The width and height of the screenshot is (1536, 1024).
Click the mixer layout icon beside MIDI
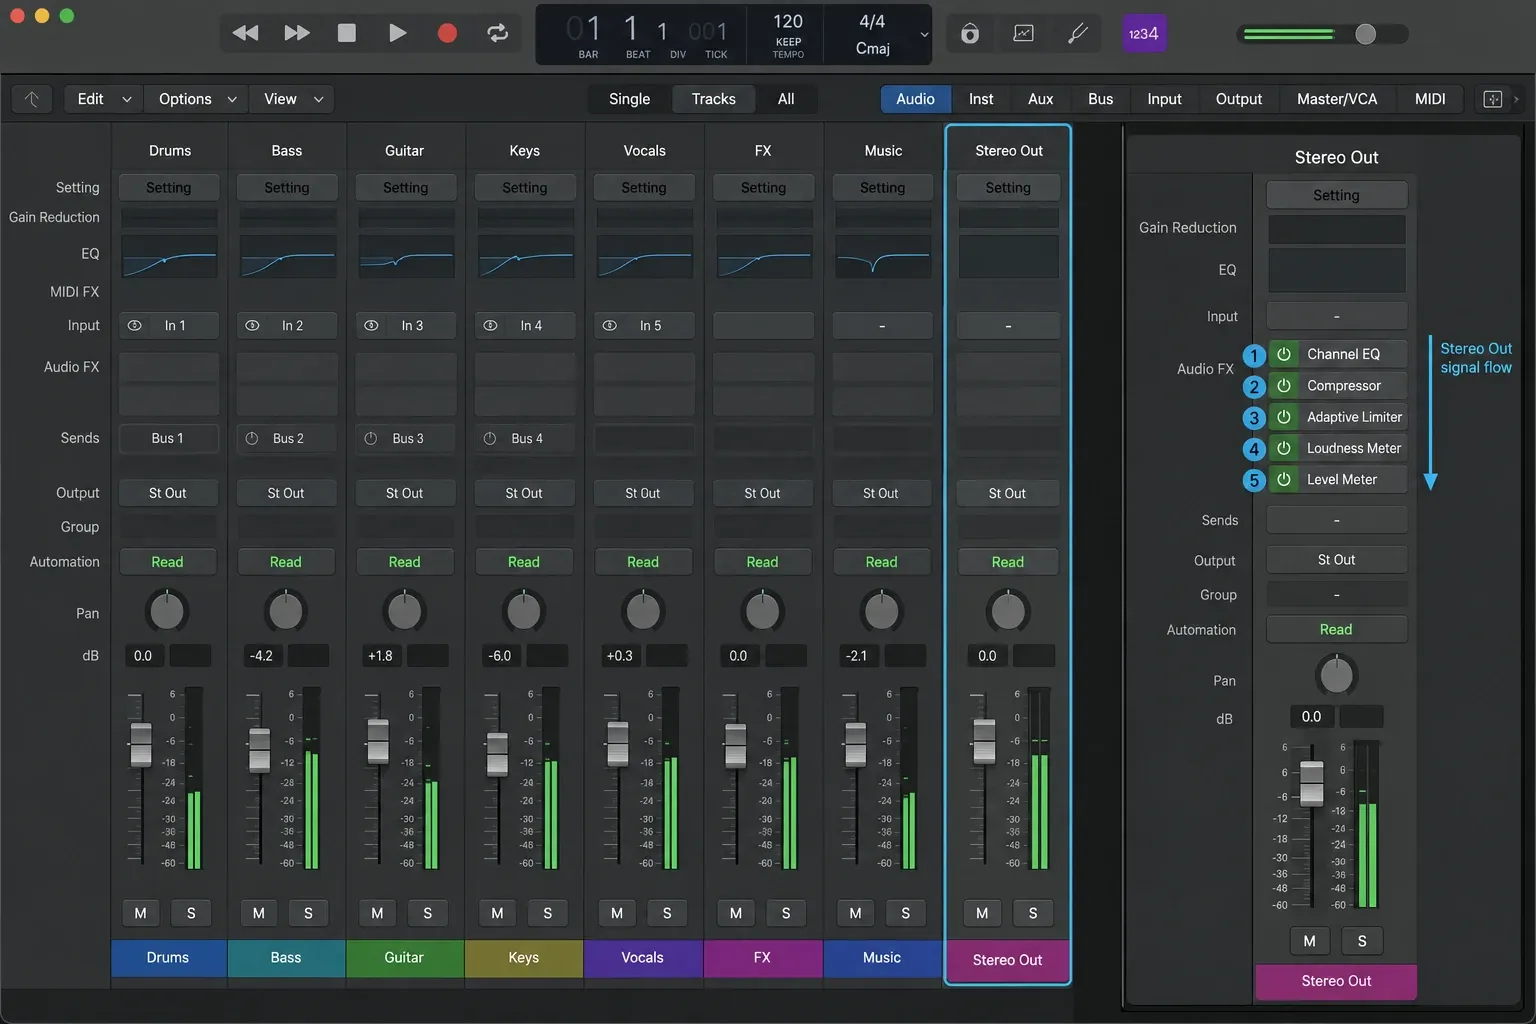tap(1492, 99)
